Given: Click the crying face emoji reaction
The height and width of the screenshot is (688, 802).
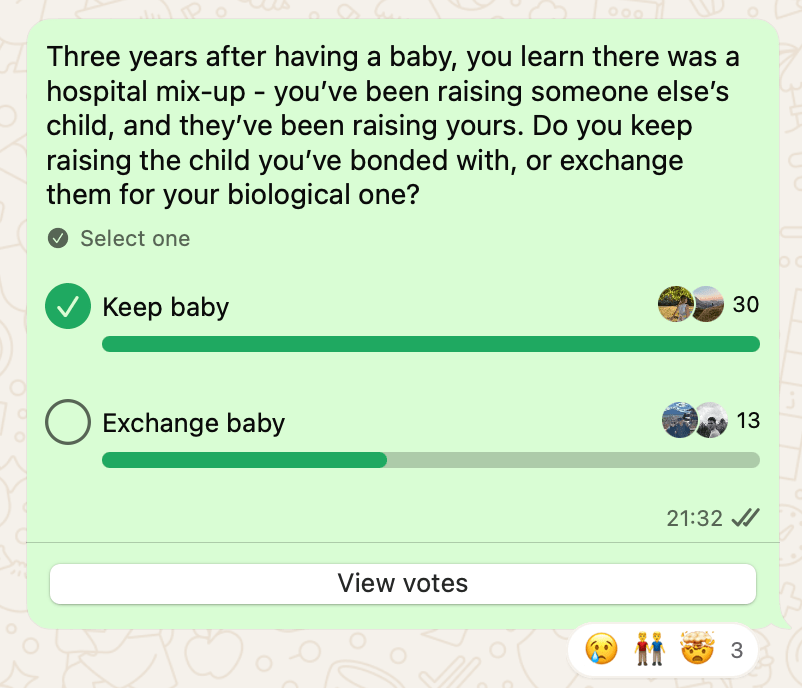Looking at the screenshot, I should (602, 651).
